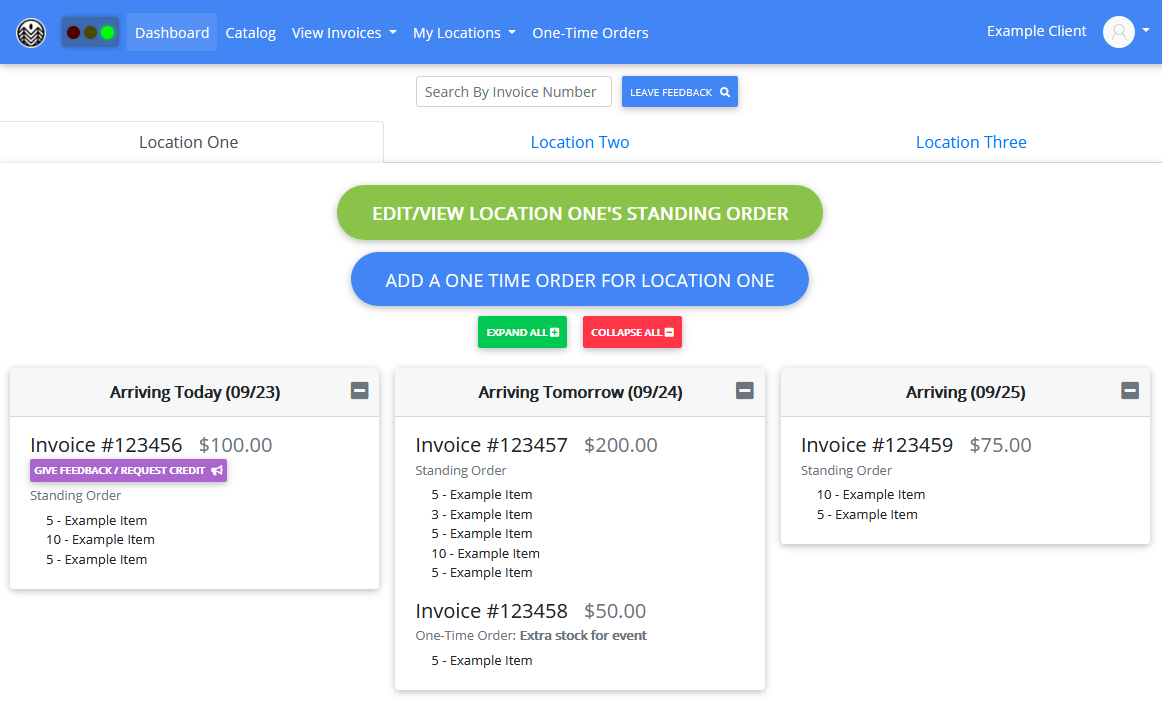The image size is (1162, 711).
Task: Select the green status dot in the navbar
Action: tap(107, 32)
